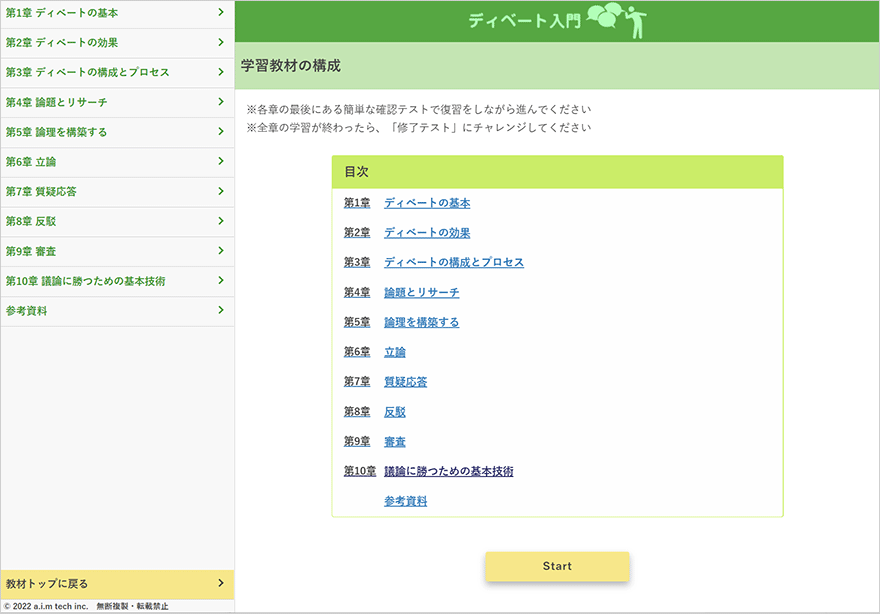Viewport: 880px width, 614px height.
Task: Click the 第5章 label in 目次
Action: 357,322
